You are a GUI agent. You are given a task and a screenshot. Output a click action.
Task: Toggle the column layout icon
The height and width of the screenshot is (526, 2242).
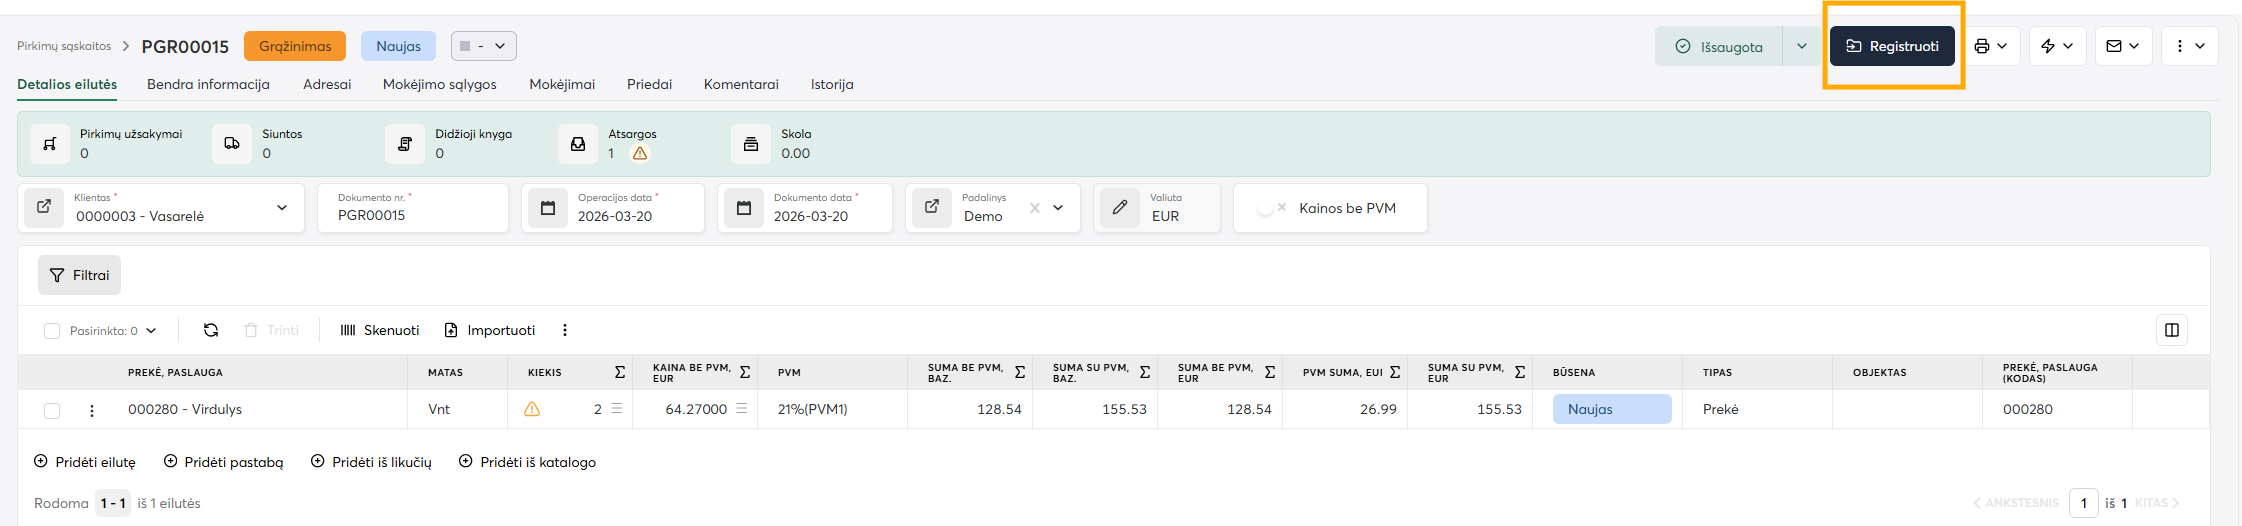coord(2171,330)
